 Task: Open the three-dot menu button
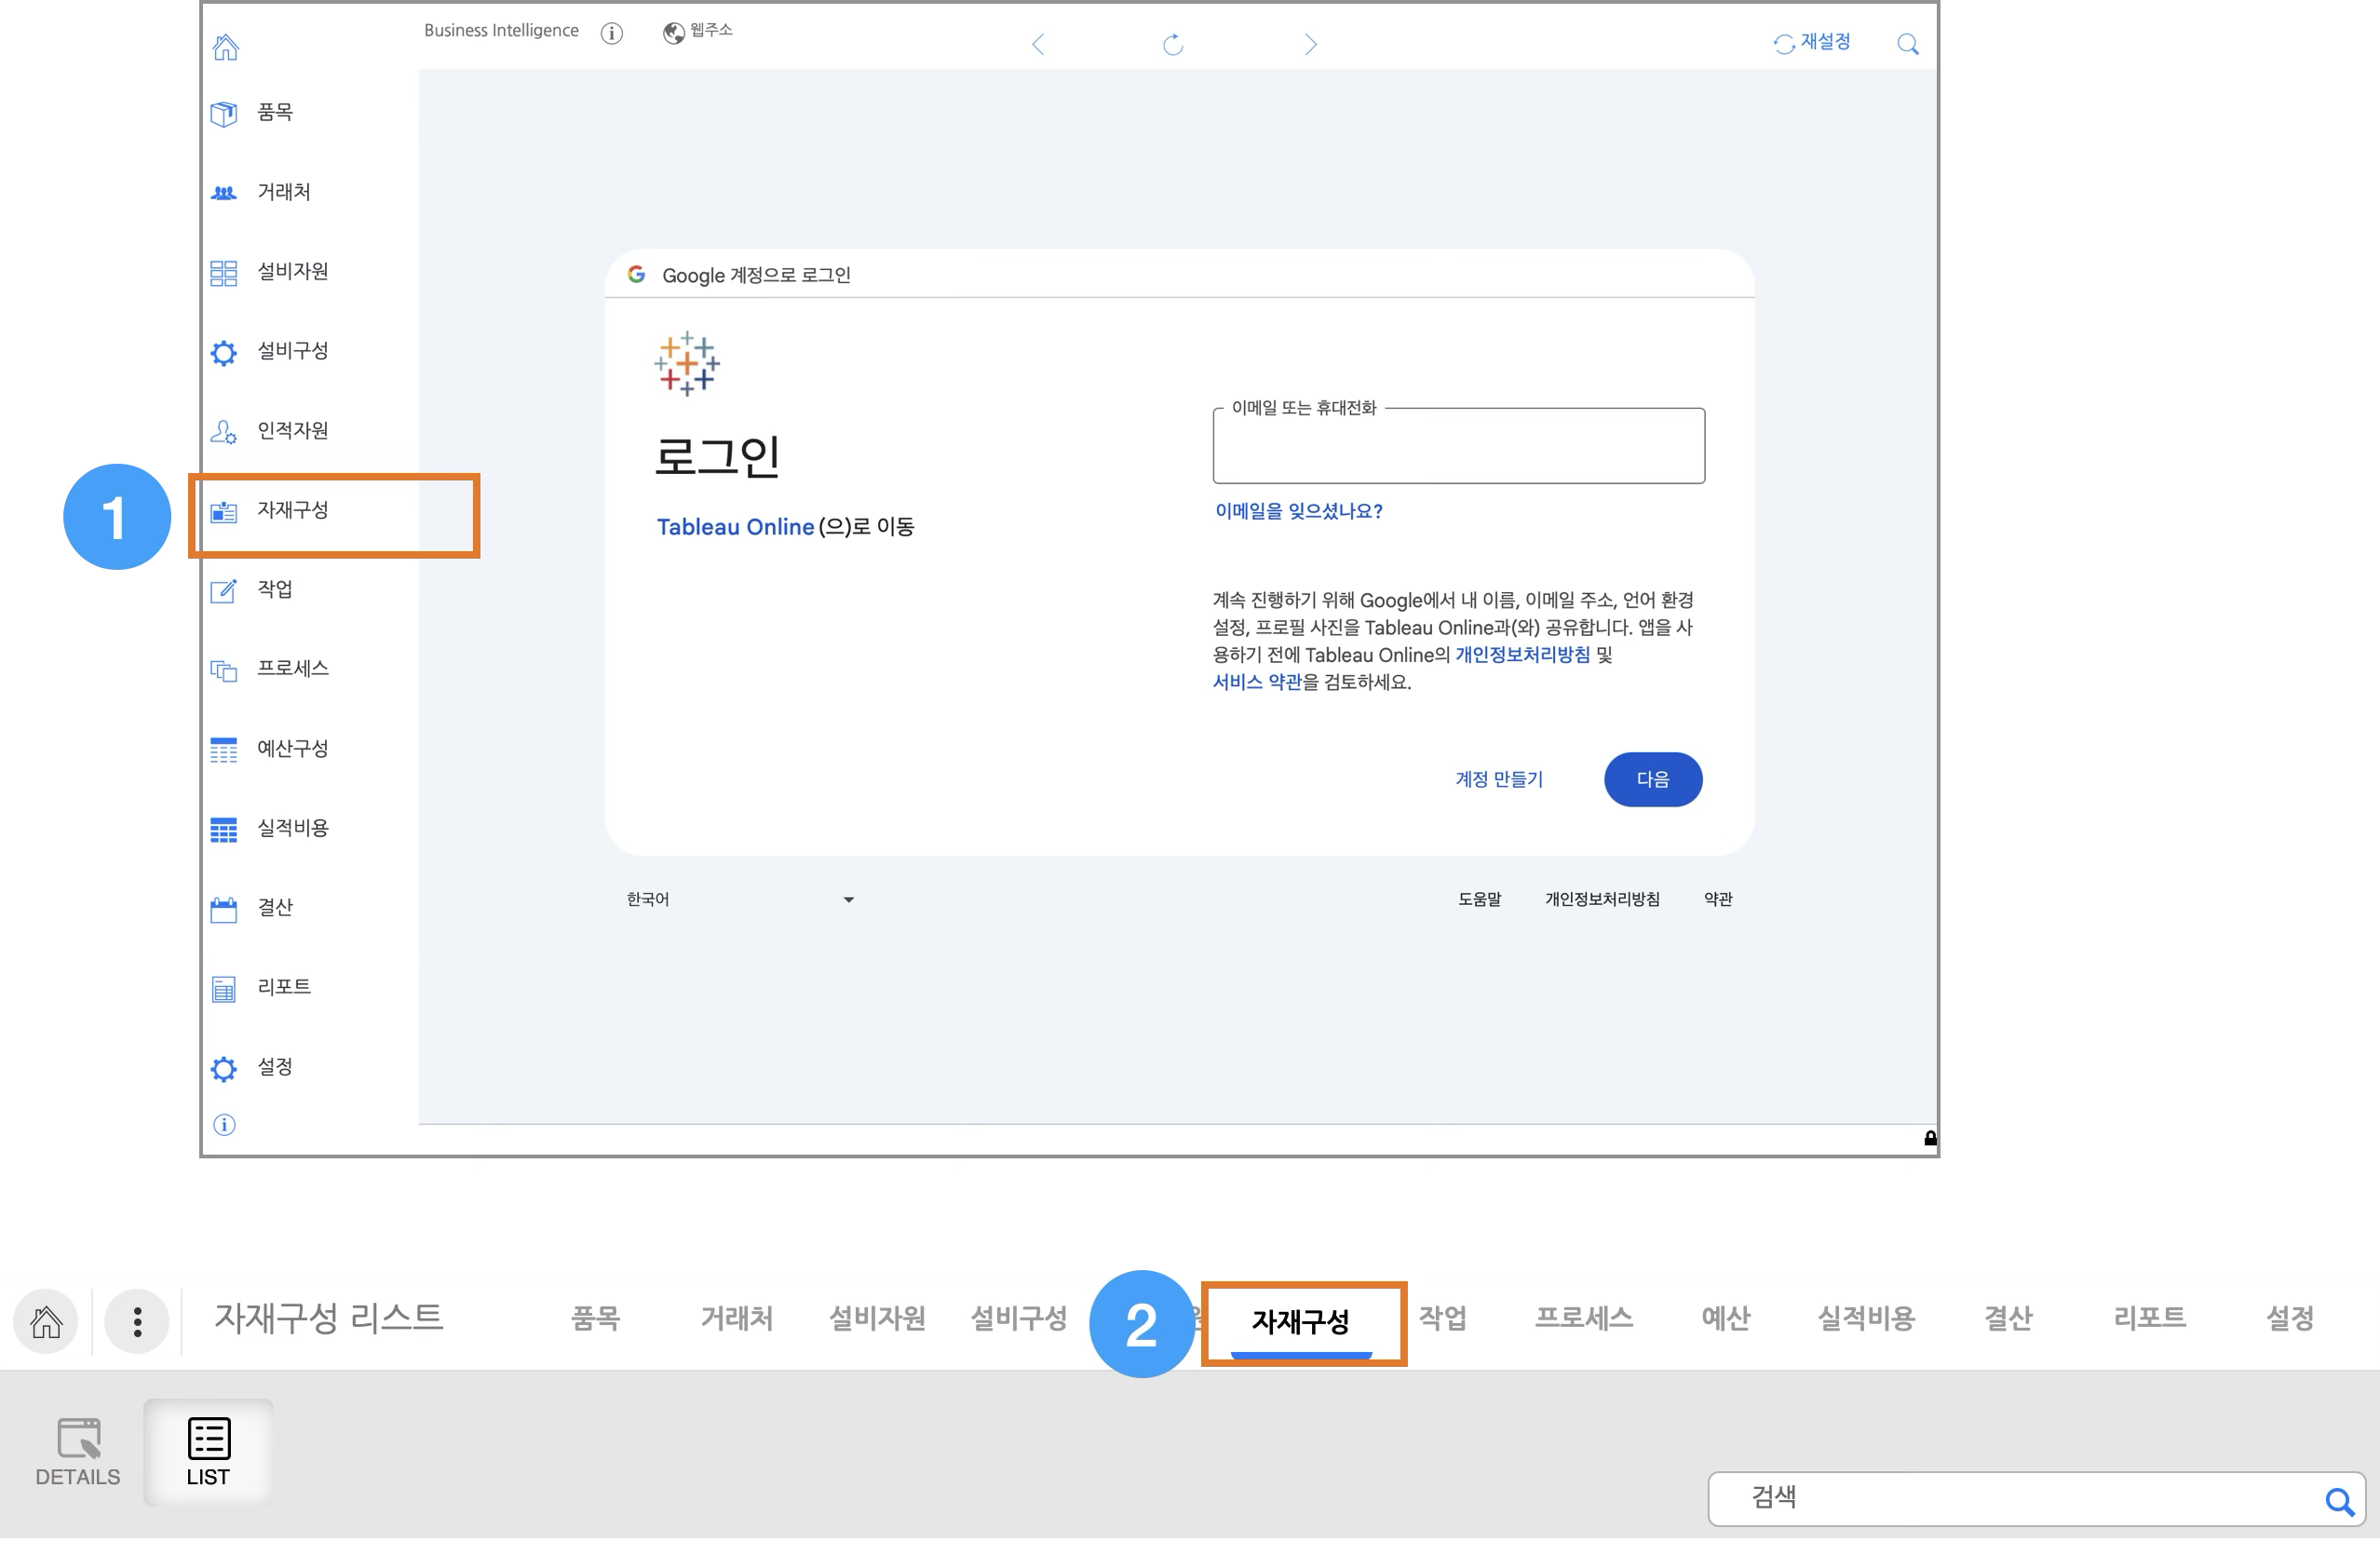[x=137, y=1321]
